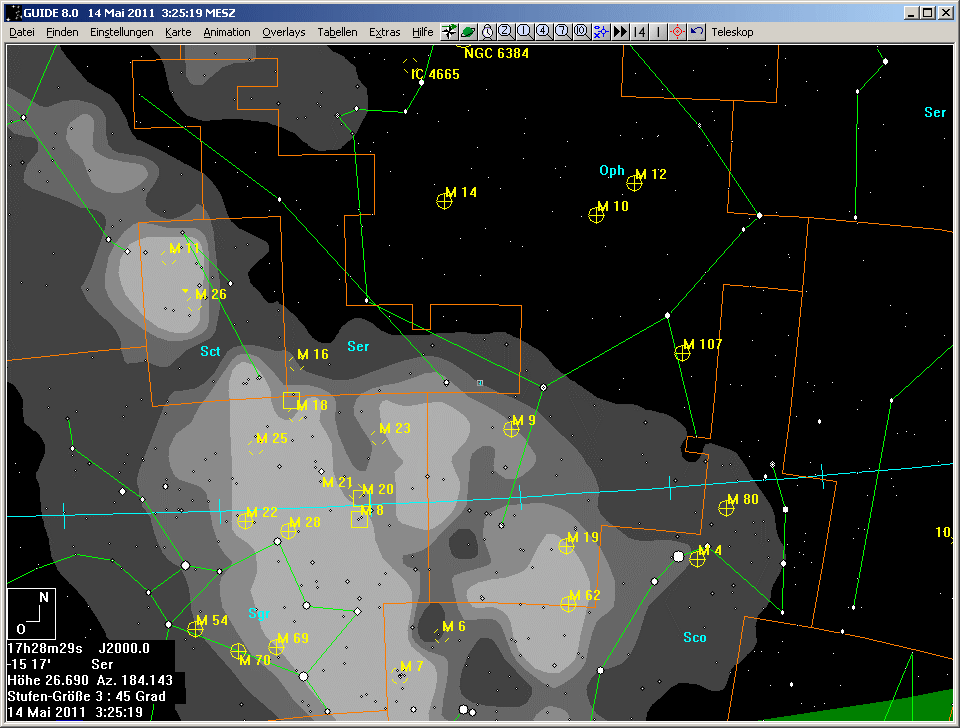Start animation with fast-forward arrows button

[x=620, y=32]
